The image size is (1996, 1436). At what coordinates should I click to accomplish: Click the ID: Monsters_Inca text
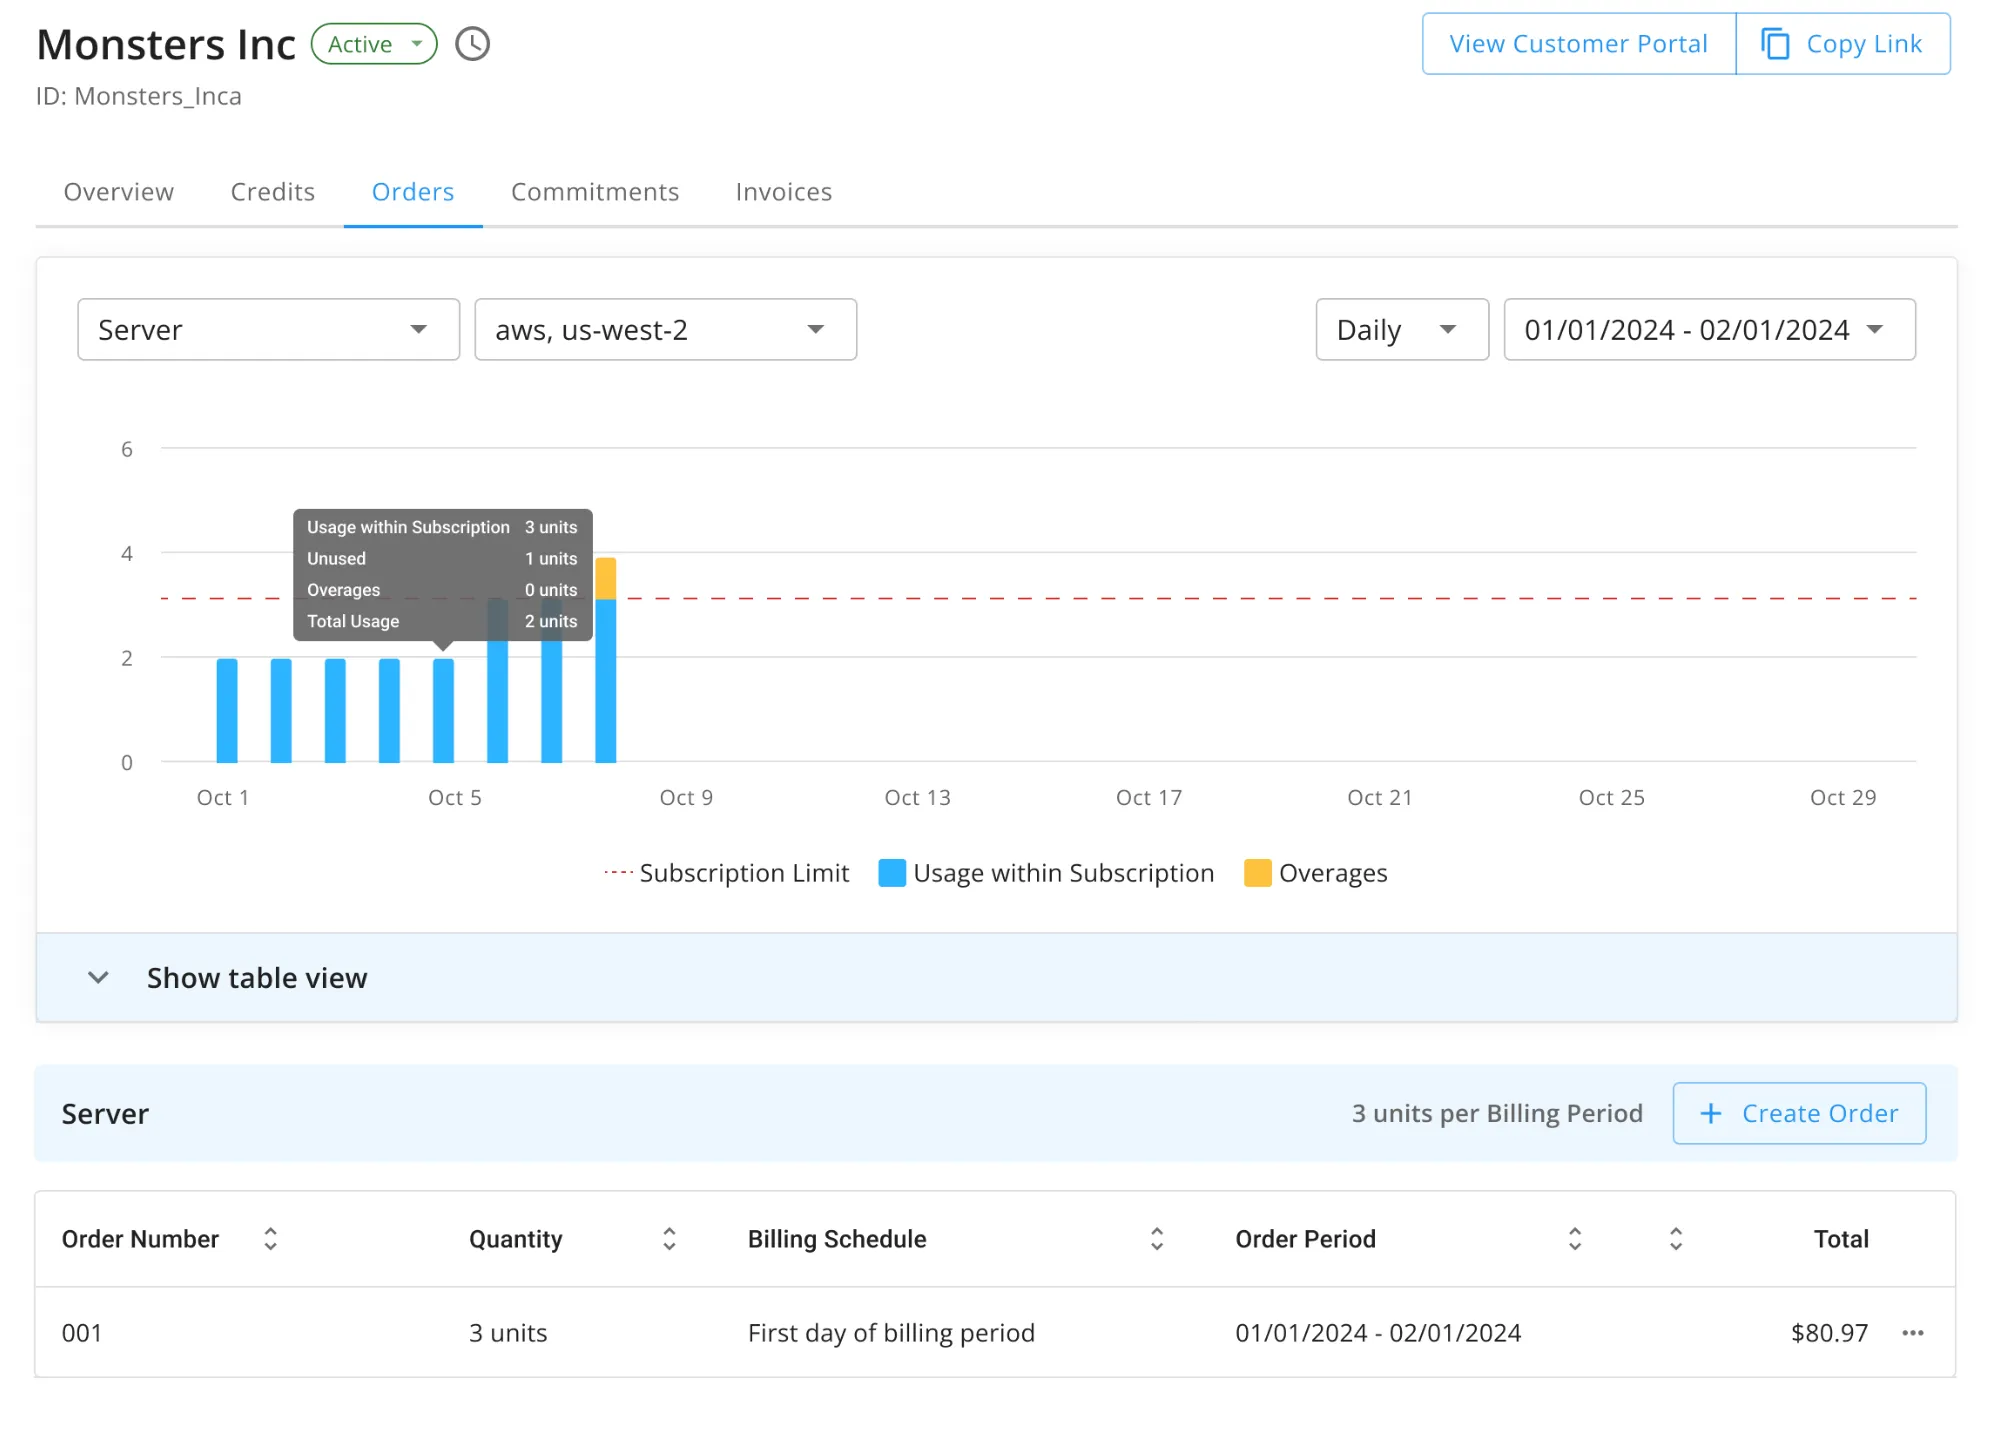139,96
